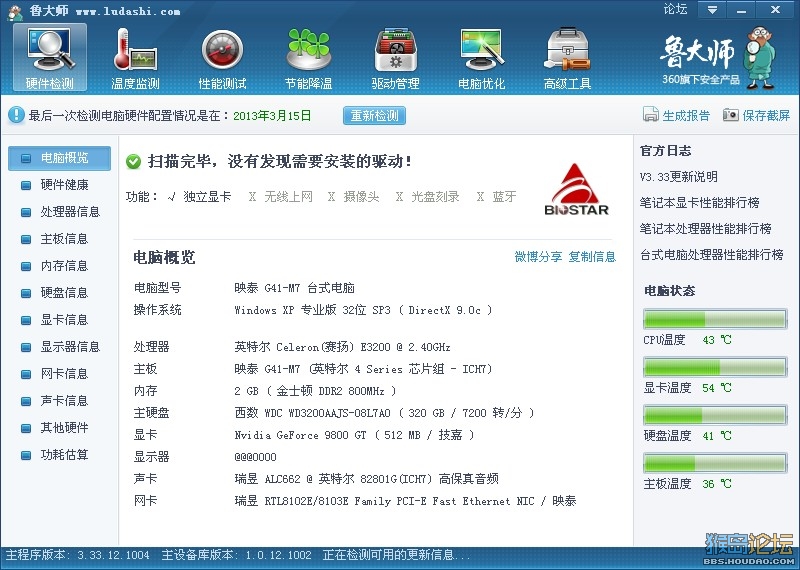800x570 pixels.
Task: Open 台式电脑处理器性能排行榜 link
Action: point(712,255)
